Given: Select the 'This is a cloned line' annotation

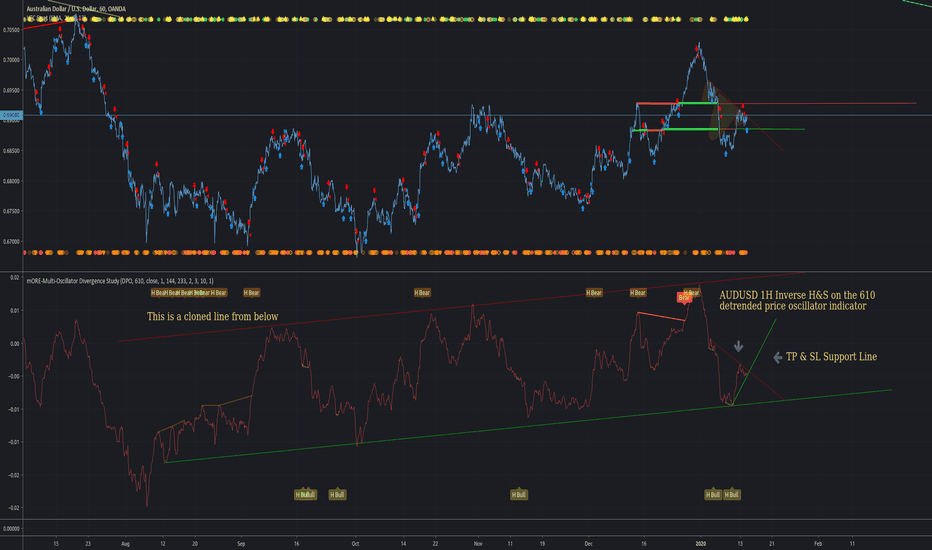Looking at the screenshot, I should (x=213, y=316).
